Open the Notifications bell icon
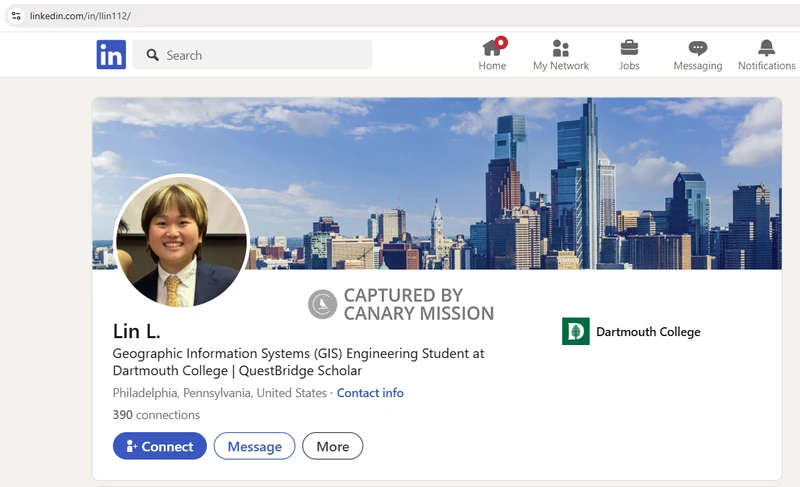Viewport: 800px width, 487px height. point(766,48)
